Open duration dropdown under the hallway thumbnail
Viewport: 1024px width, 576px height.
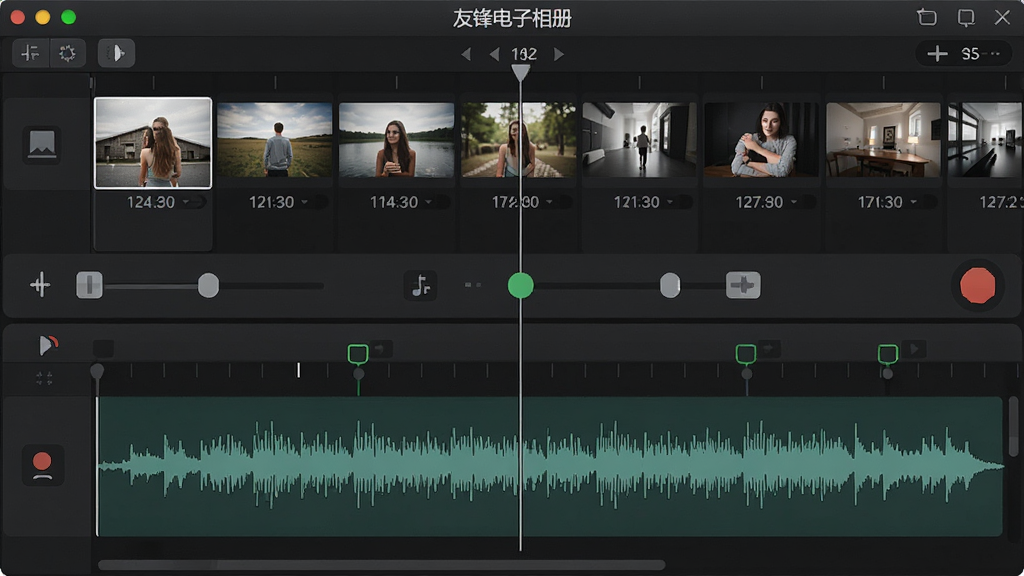point(671,202)
